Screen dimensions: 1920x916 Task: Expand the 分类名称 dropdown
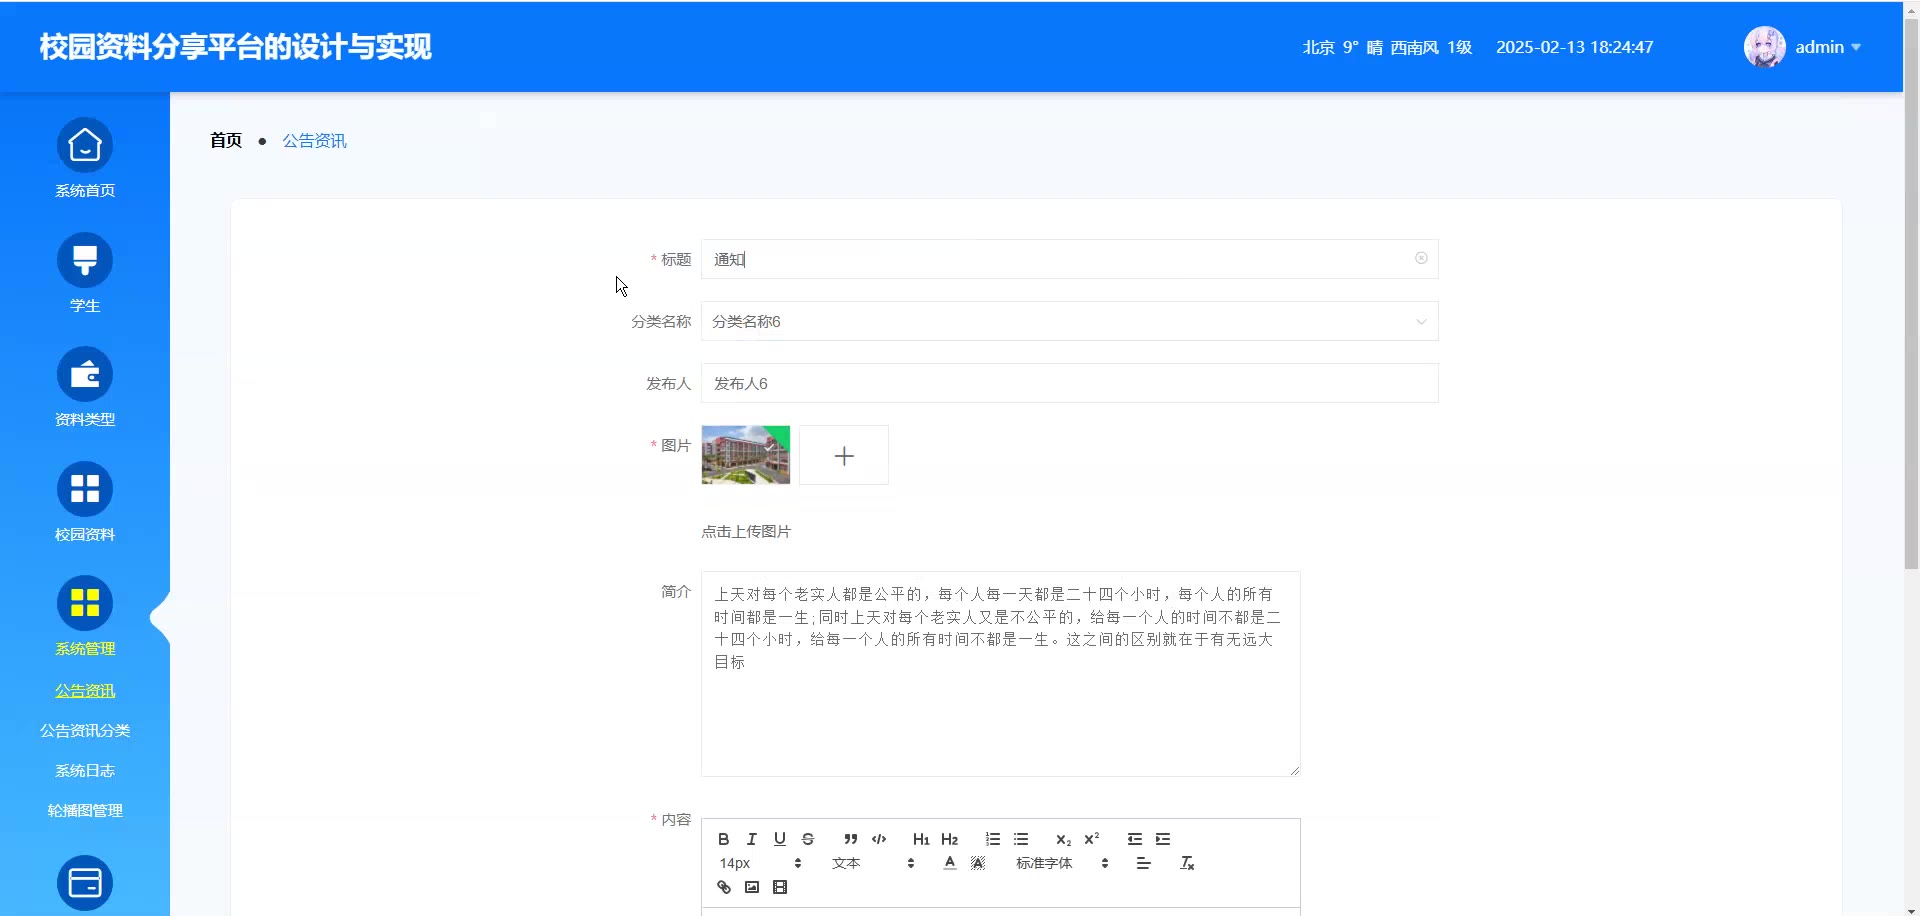tap(1421, 322)
